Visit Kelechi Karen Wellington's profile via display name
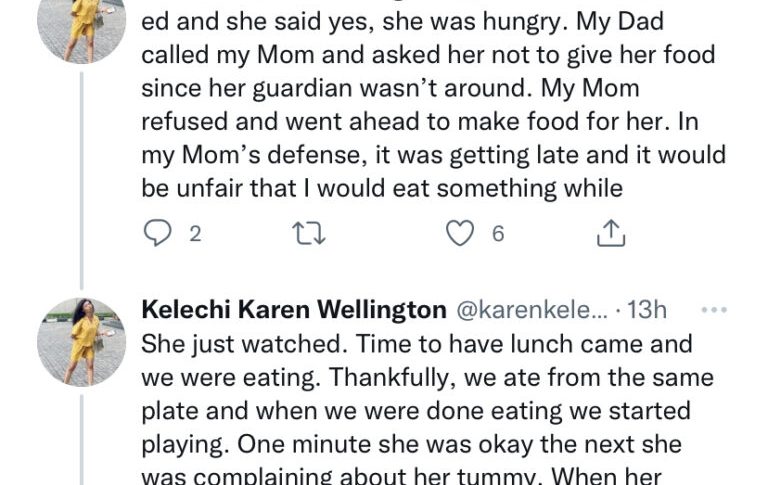Viewport: 768px width, 485px height. (x=293, y=310)
